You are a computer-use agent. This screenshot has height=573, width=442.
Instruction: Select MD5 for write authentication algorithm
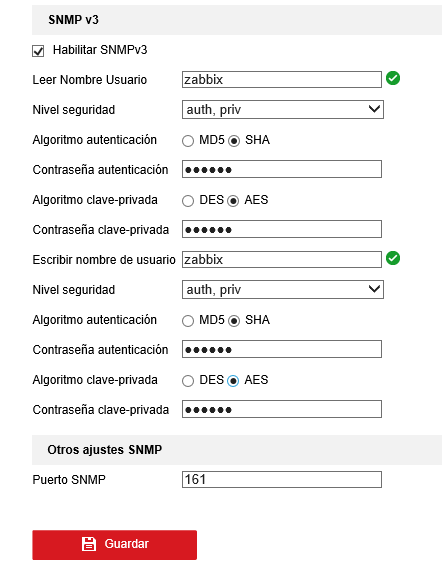[188, 321]
